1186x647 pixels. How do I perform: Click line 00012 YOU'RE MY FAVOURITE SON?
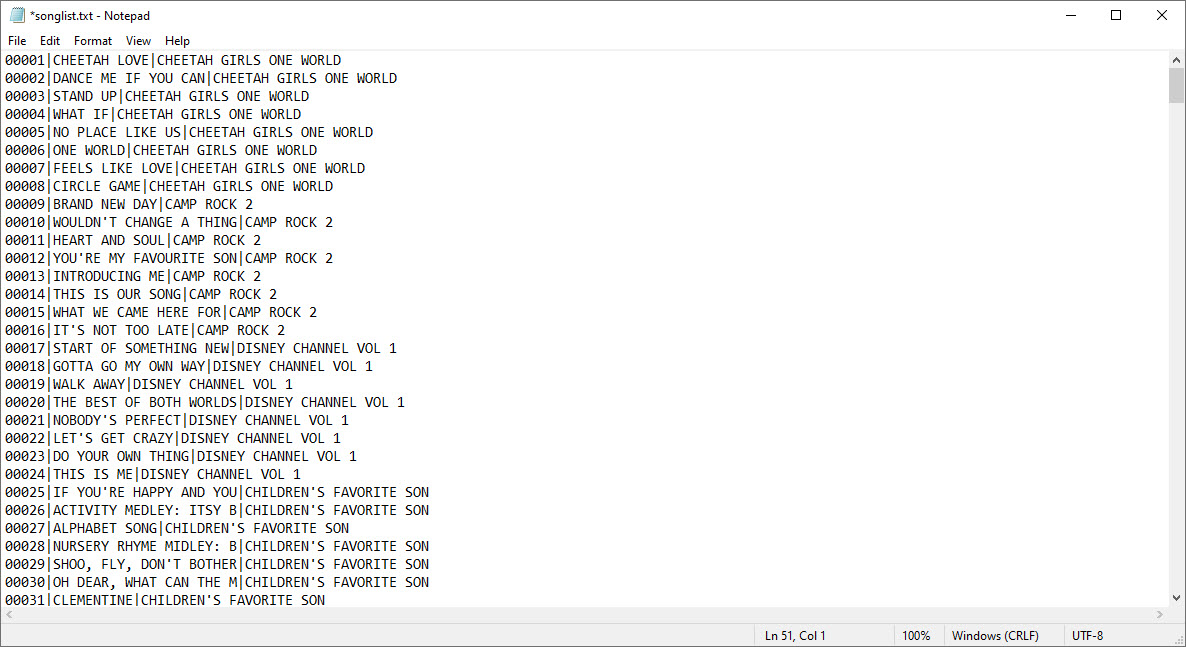(x=169, y=258)
